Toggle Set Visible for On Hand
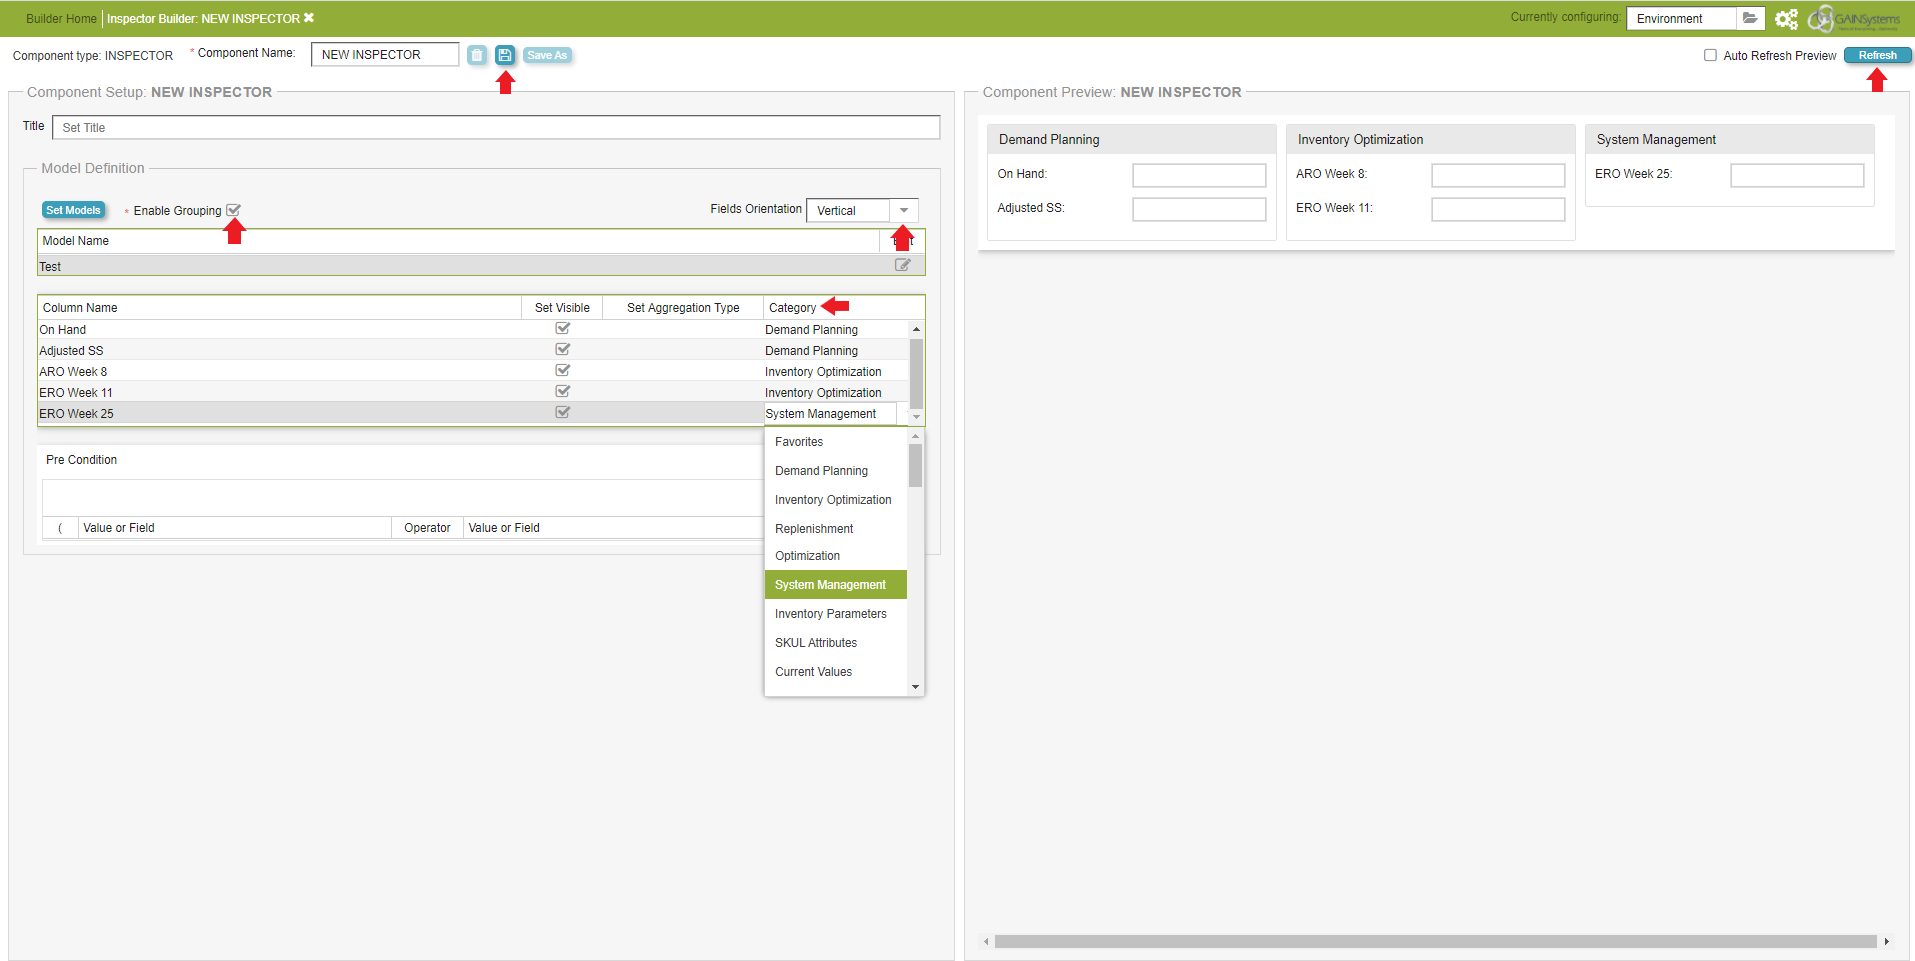The width and height of the screenshot is (1915, 961). coord(563,329)
